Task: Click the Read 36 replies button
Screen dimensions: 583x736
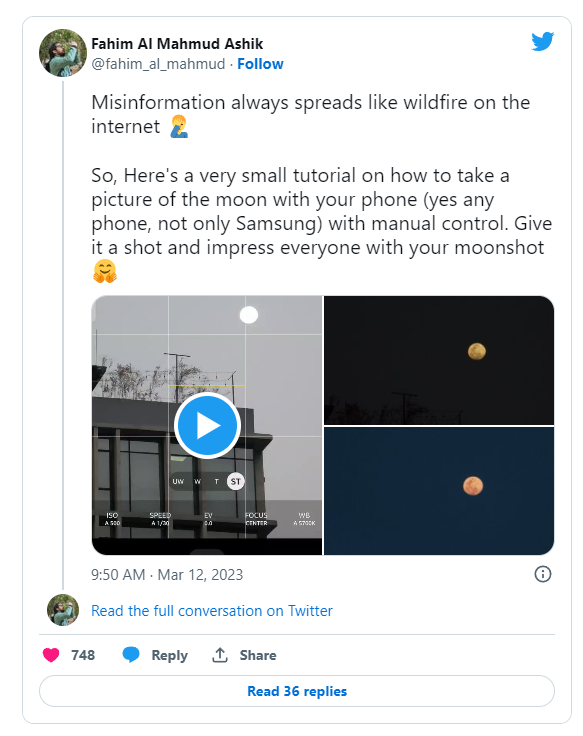Action: coord(297,691)
